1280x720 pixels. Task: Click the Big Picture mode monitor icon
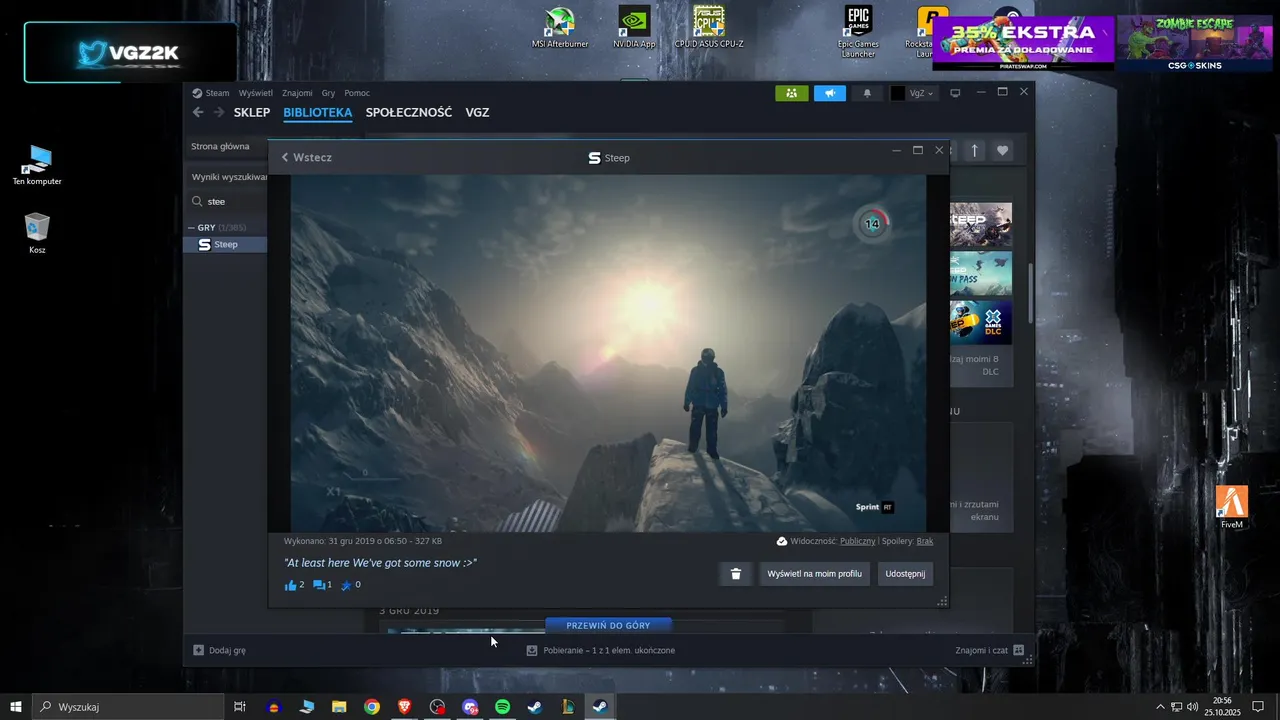click(955, 93)
